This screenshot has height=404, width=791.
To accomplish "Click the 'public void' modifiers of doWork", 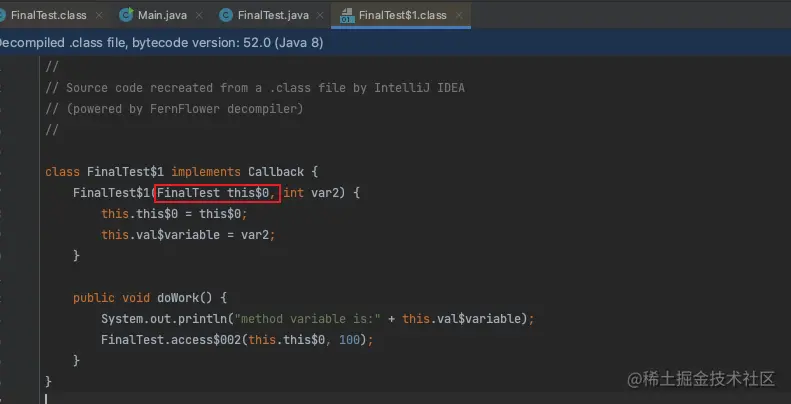I will [111, 298].
